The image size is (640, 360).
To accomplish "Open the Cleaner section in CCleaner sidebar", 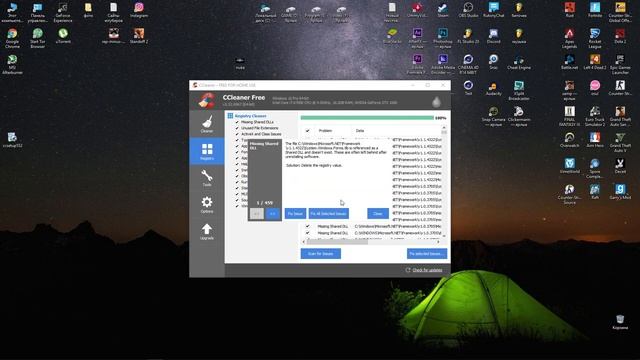I will pos(207,124).
